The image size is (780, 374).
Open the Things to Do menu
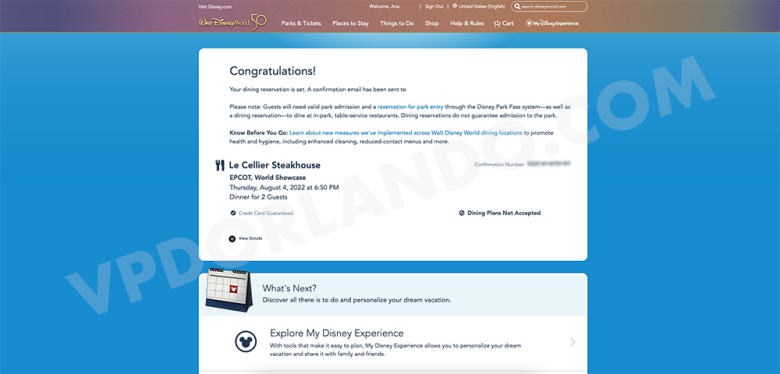[397, 23]
